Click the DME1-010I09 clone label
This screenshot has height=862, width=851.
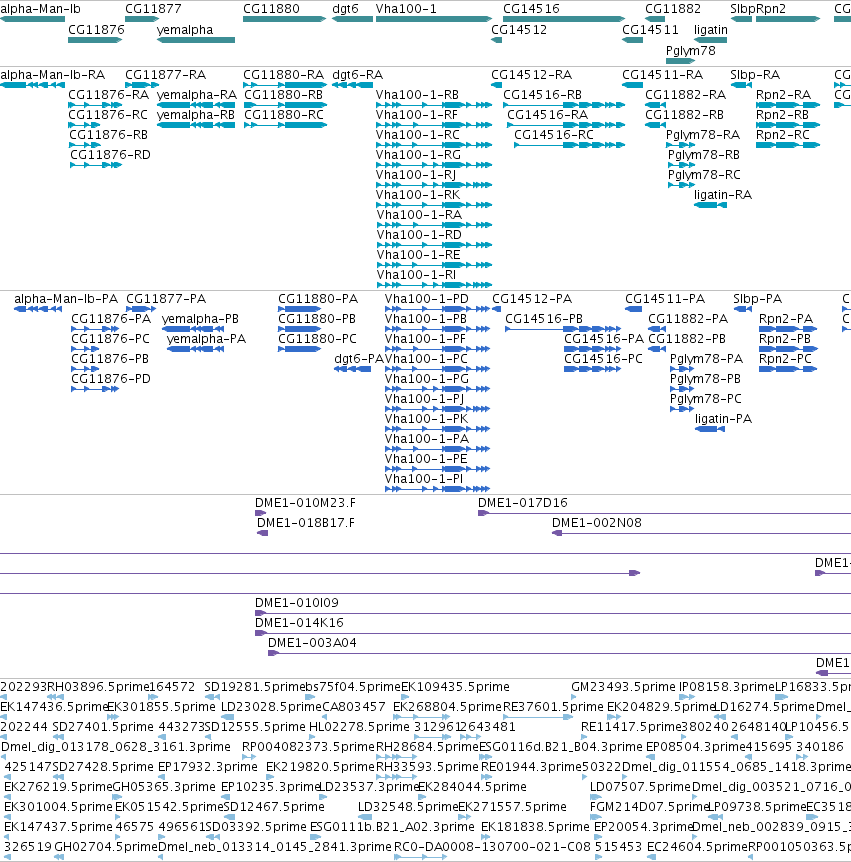pyautogui.click(x=297, y=603)
